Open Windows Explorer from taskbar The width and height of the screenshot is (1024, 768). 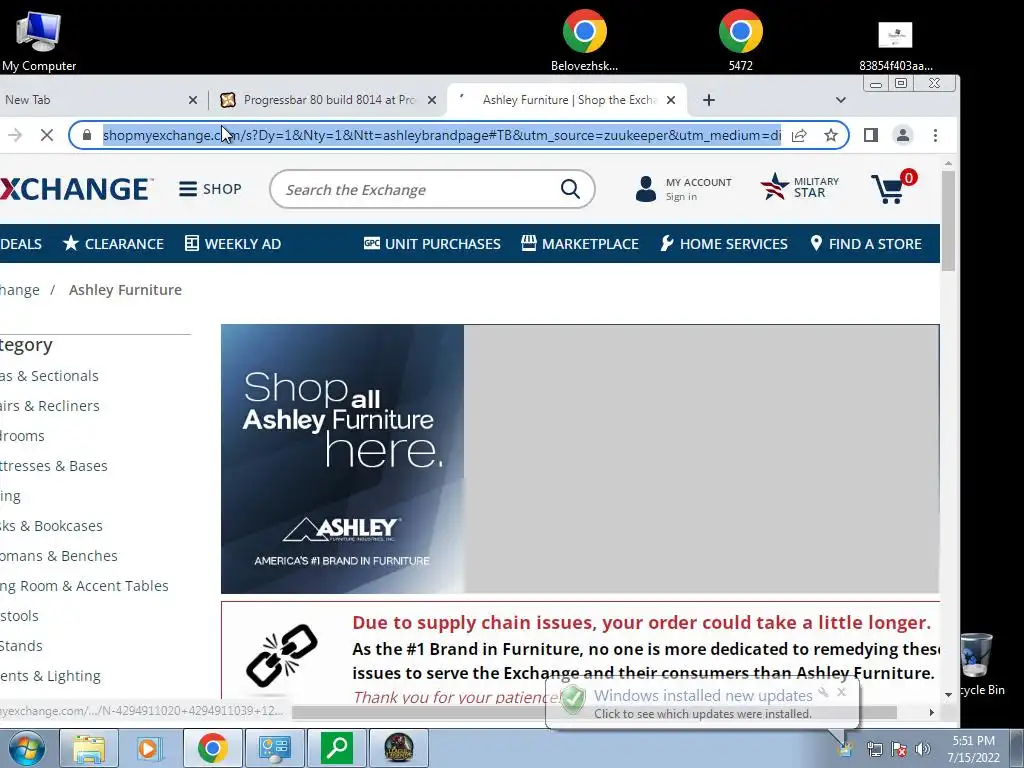point(89,748)
